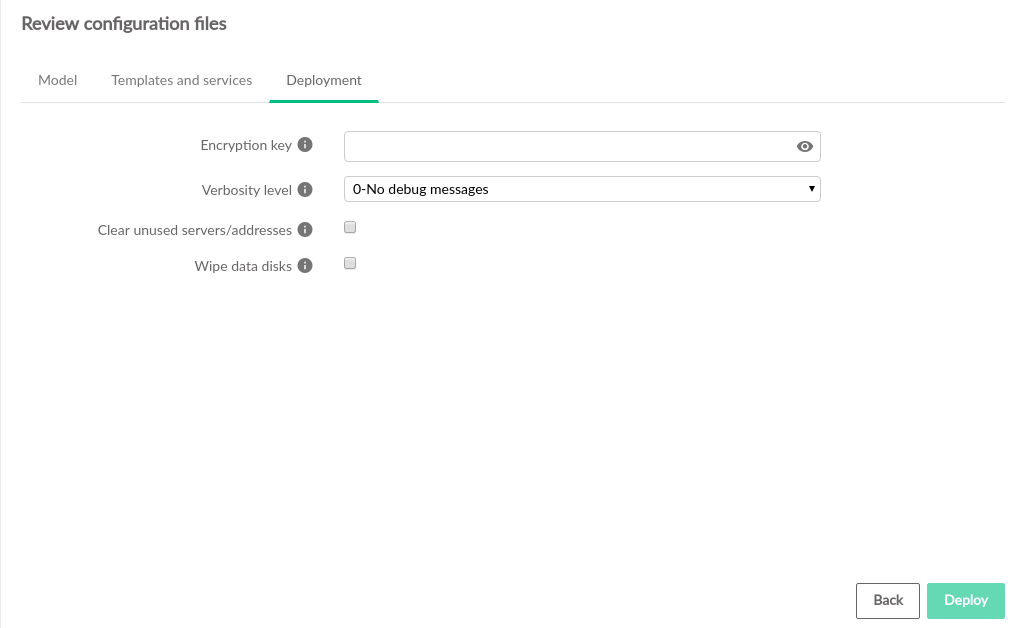Select the Deployment tab

click(324, 80)
